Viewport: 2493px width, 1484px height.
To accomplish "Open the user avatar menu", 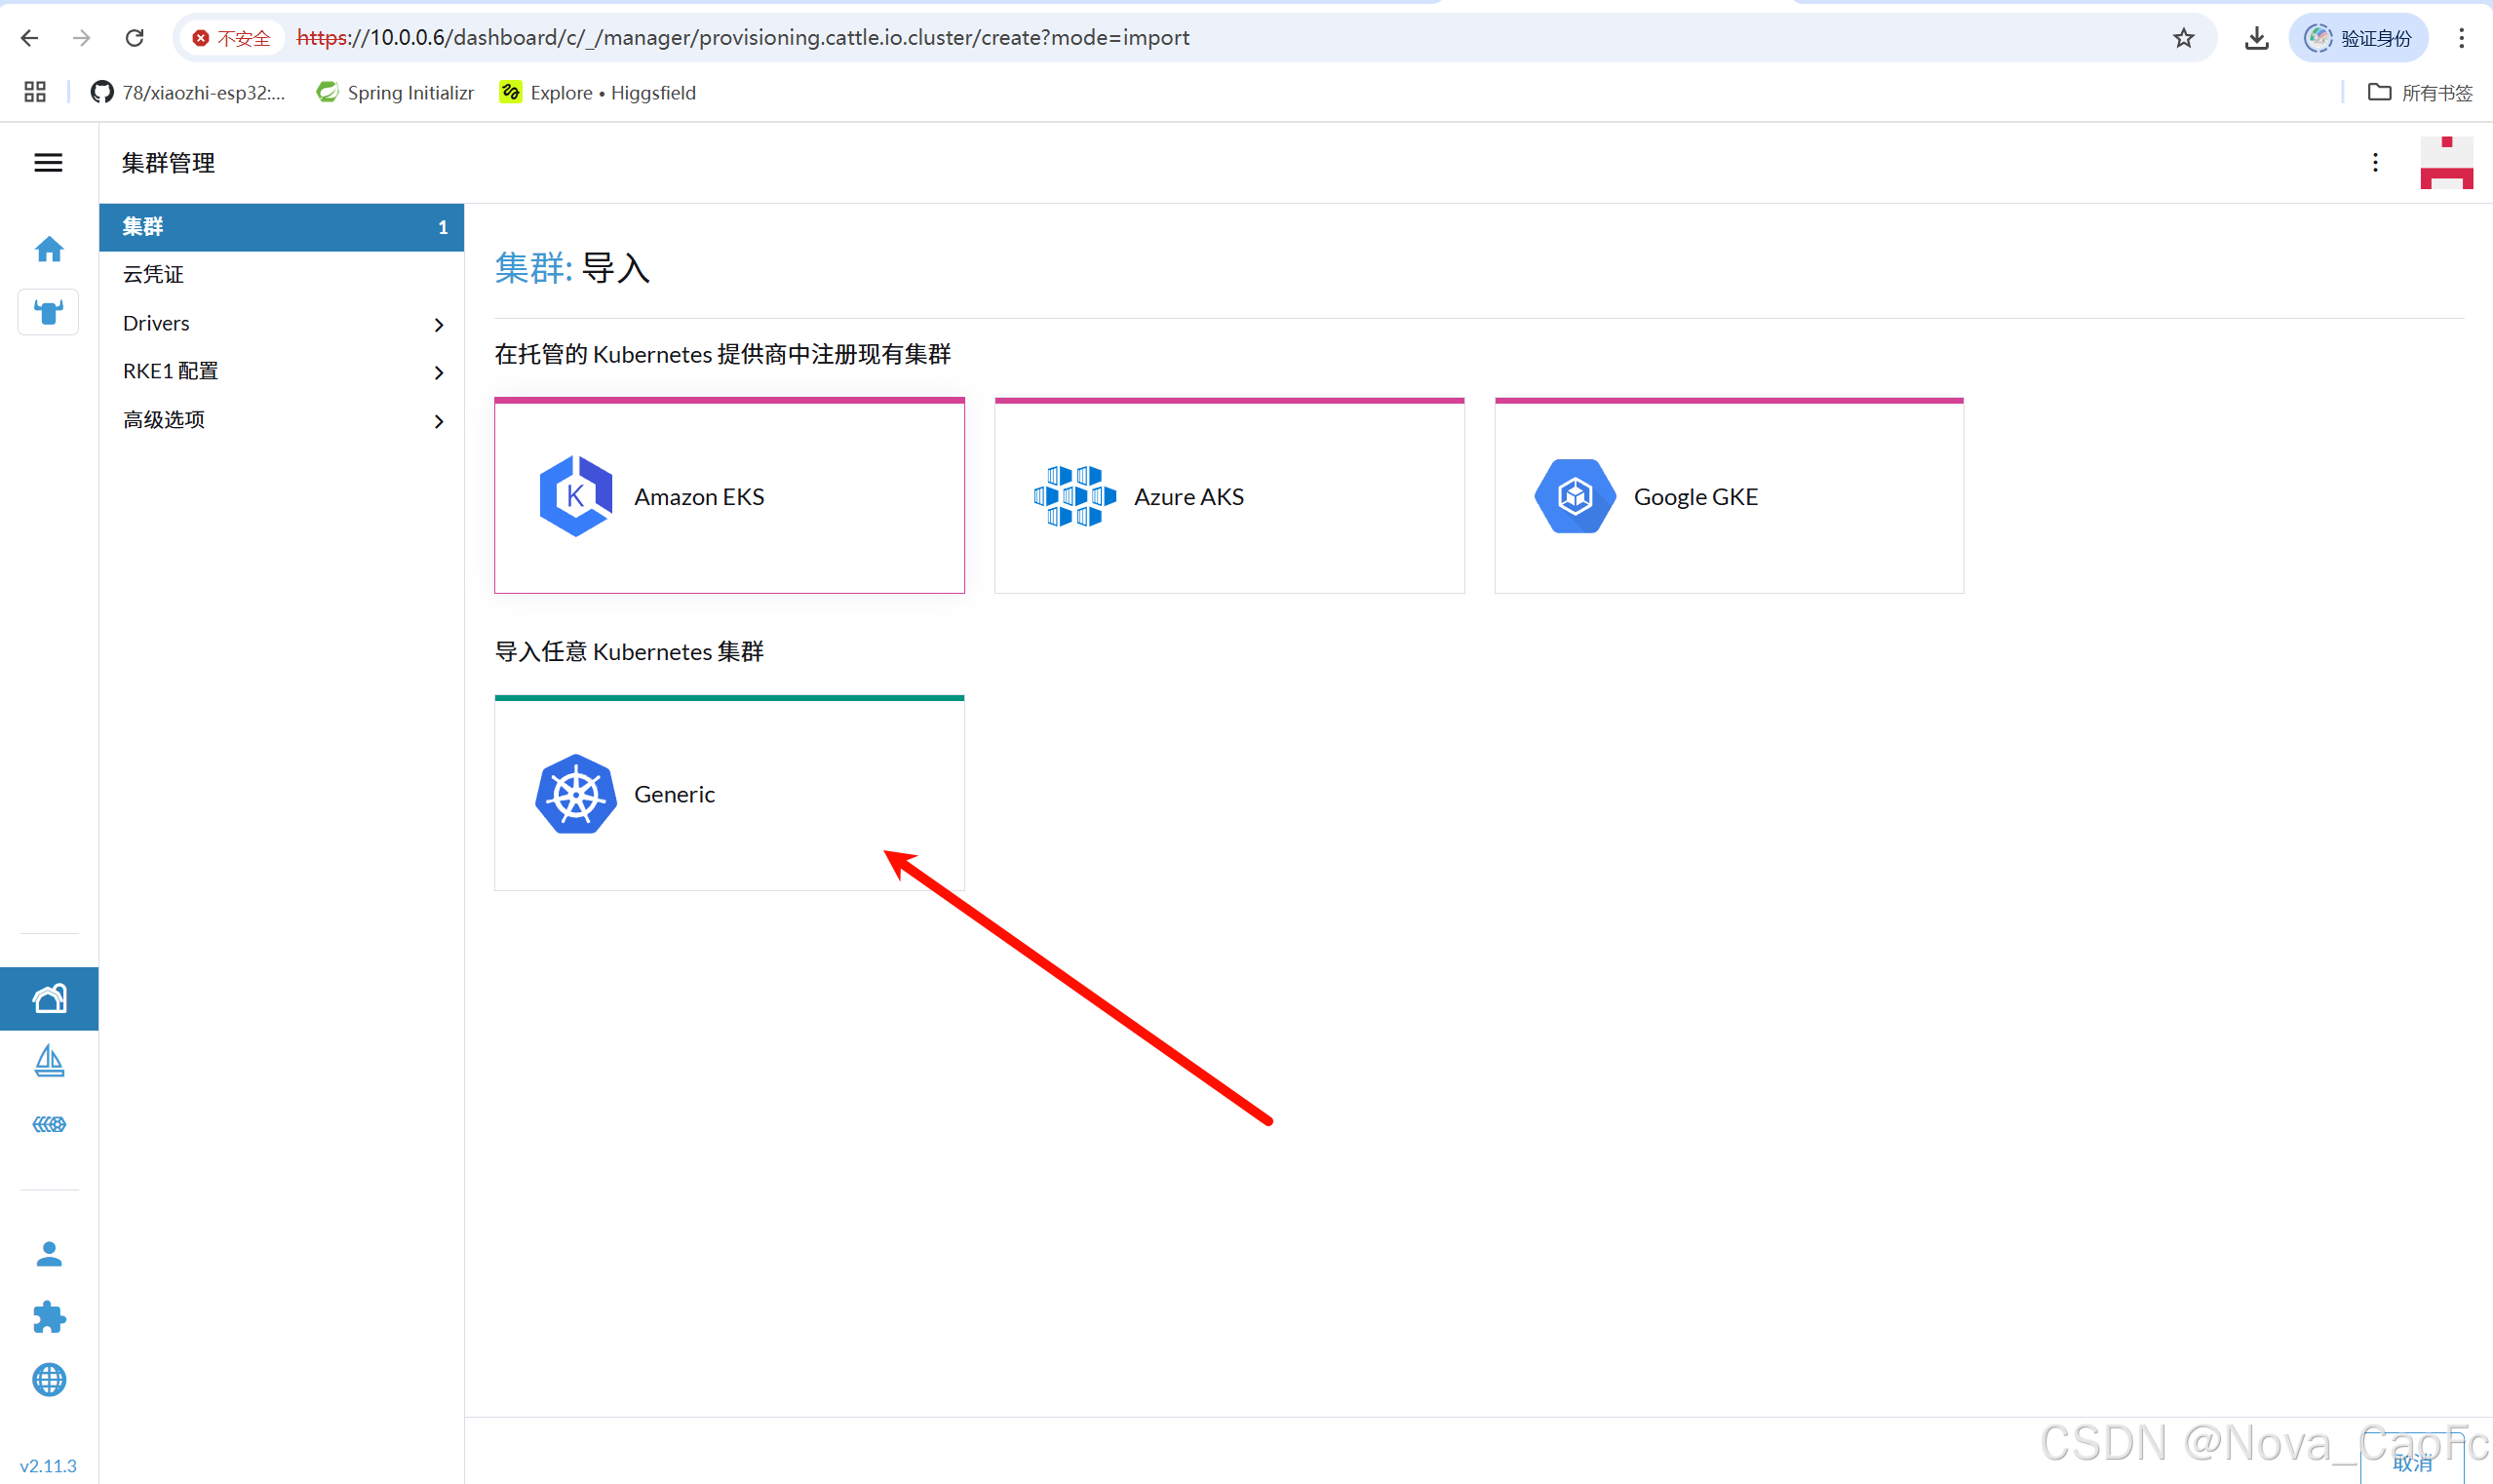I will 2446,163.
